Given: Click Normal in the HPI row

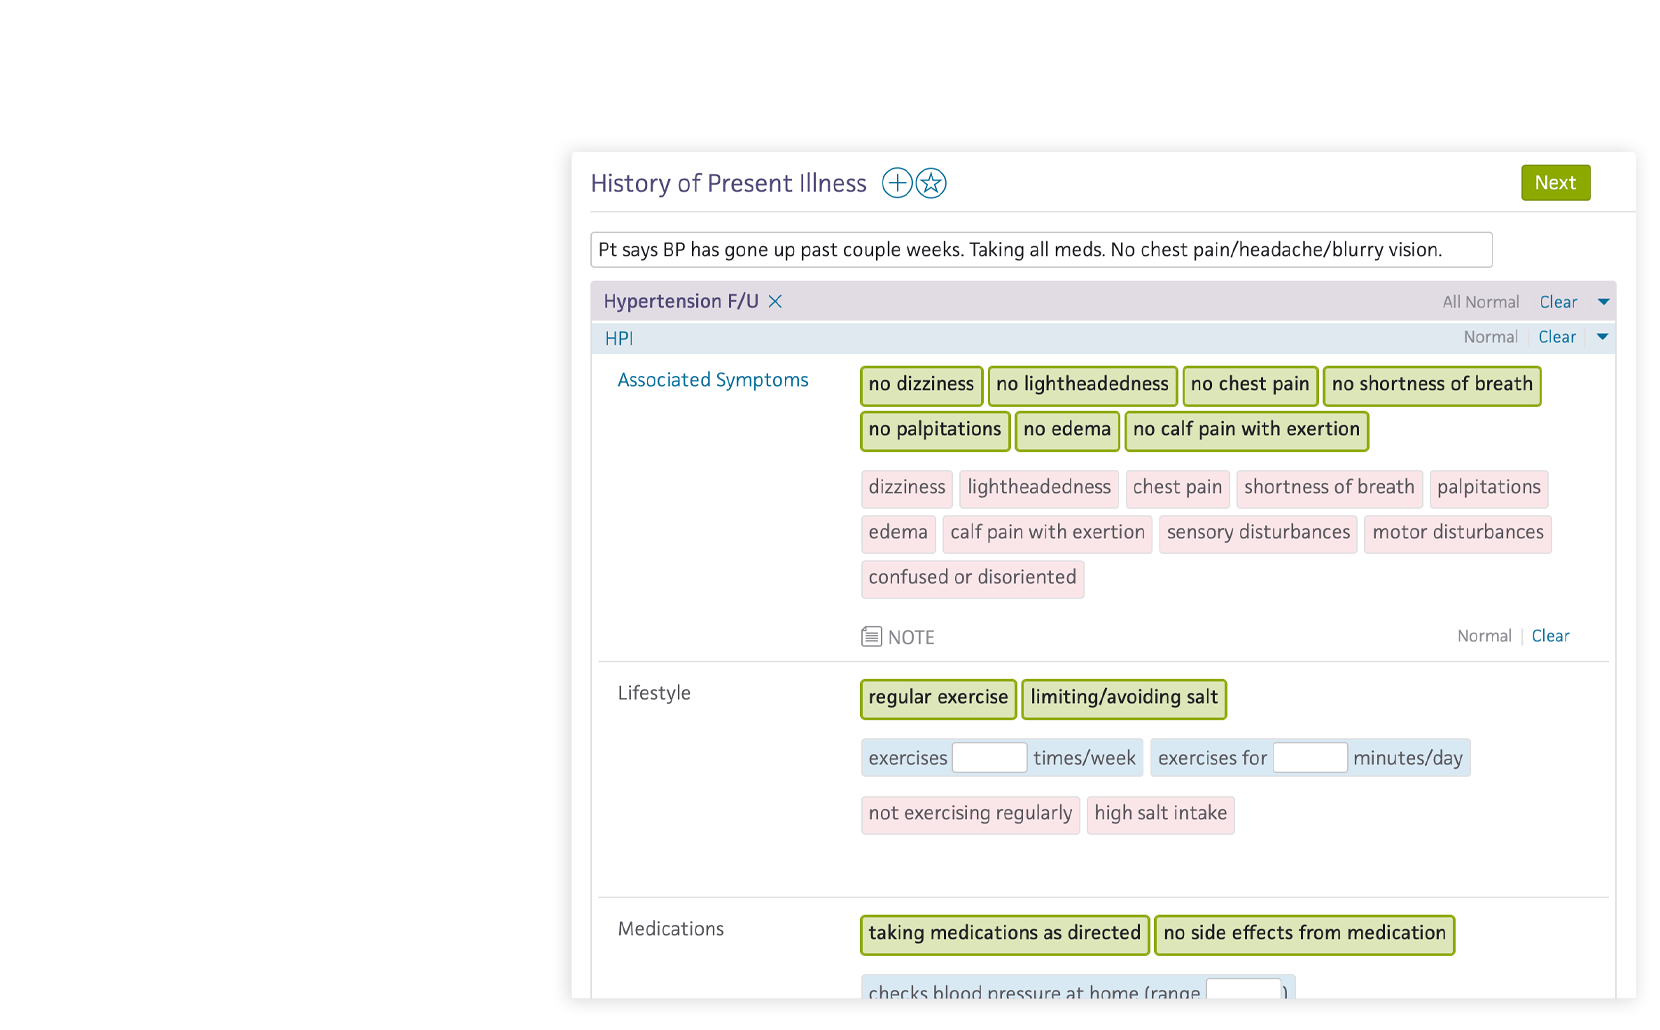Looking at the screenshot, I should pyautogui.click(x=1490, y=337).
